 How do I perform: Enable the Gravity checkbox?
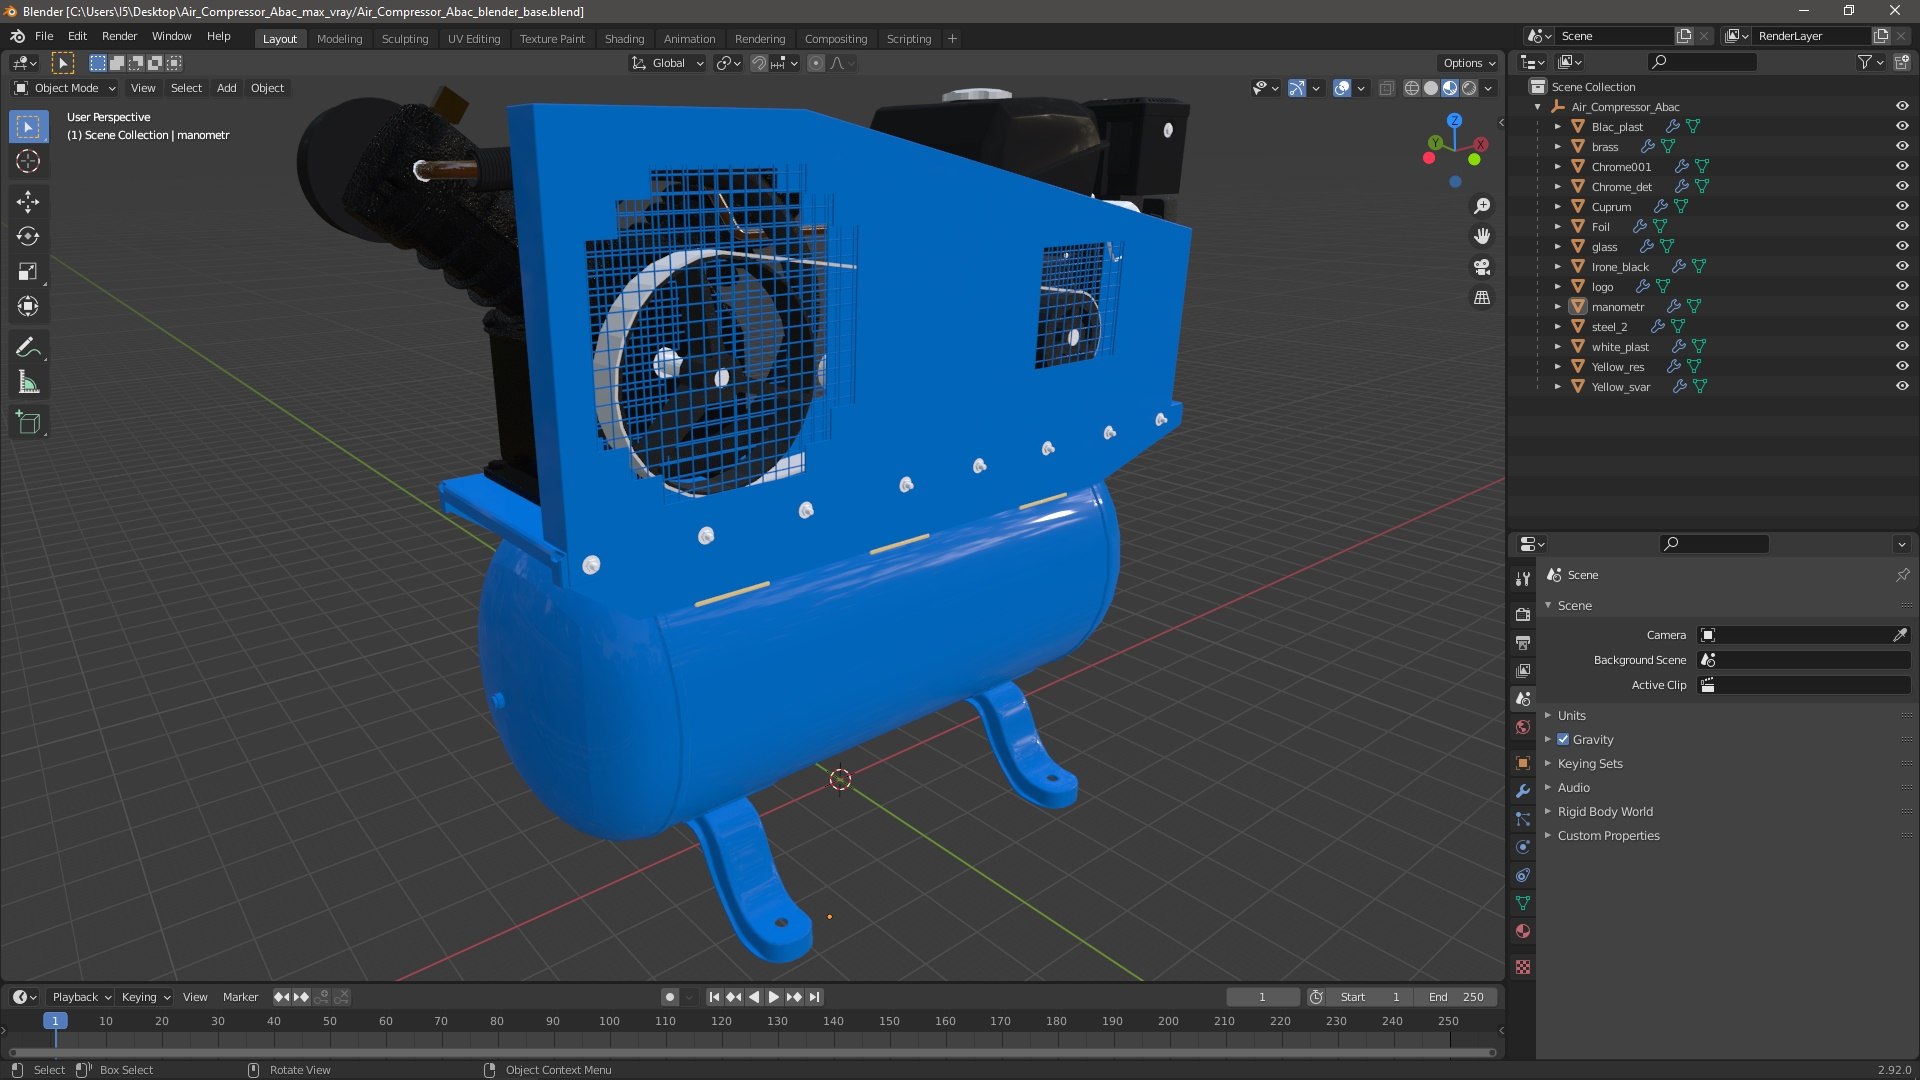[x=1563, y=740]
